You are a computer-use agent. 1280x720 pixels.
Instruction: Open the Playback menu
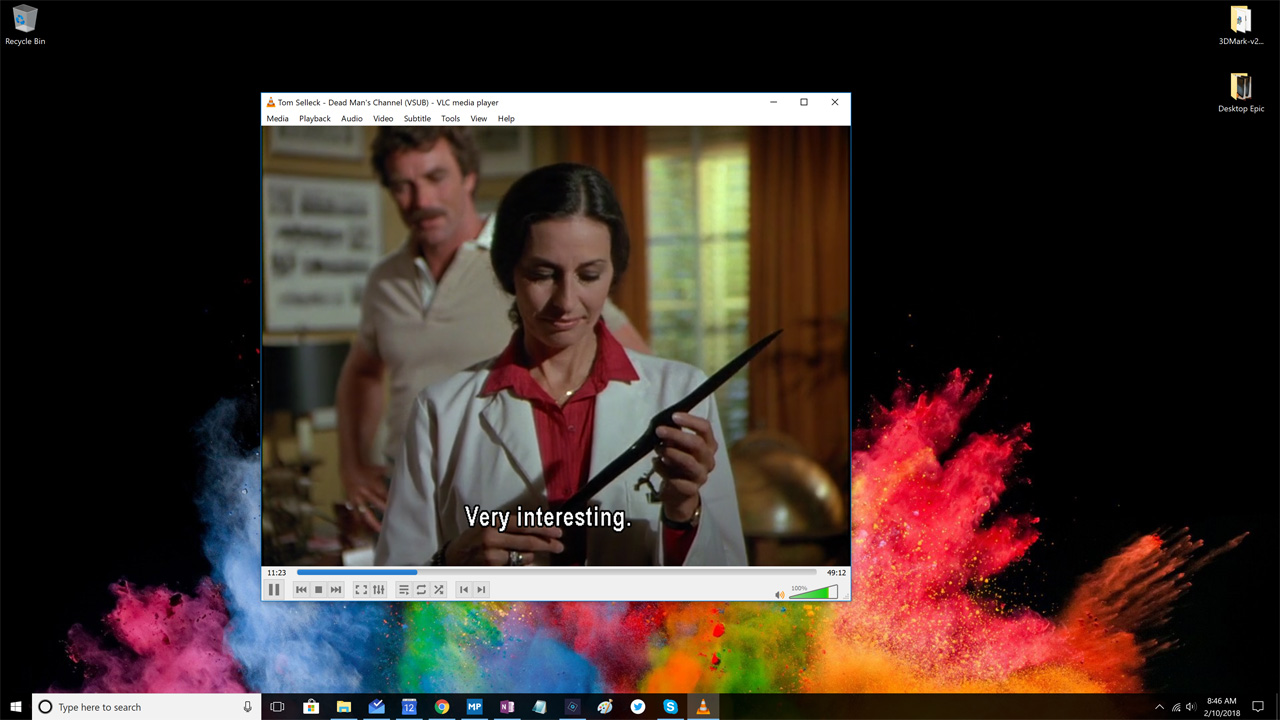(x=314, y=118)
